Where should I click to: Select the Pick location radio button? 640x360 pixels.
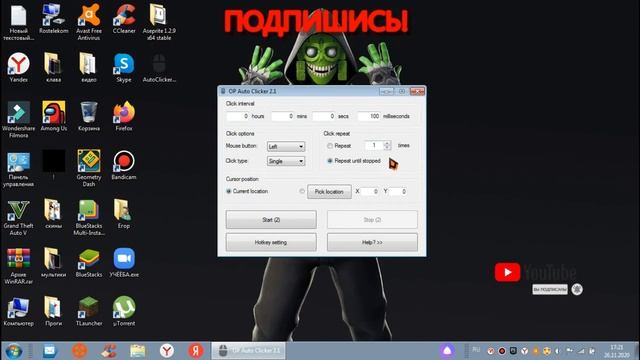click(302, 191)
